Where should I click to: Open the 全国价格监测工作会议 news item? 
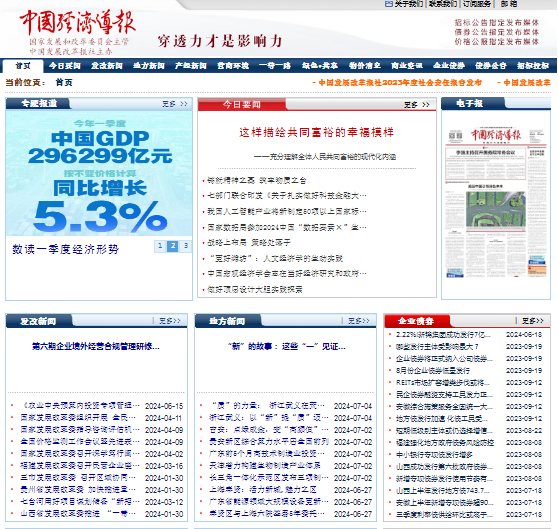pyautogui.click(x=80, y=441)
